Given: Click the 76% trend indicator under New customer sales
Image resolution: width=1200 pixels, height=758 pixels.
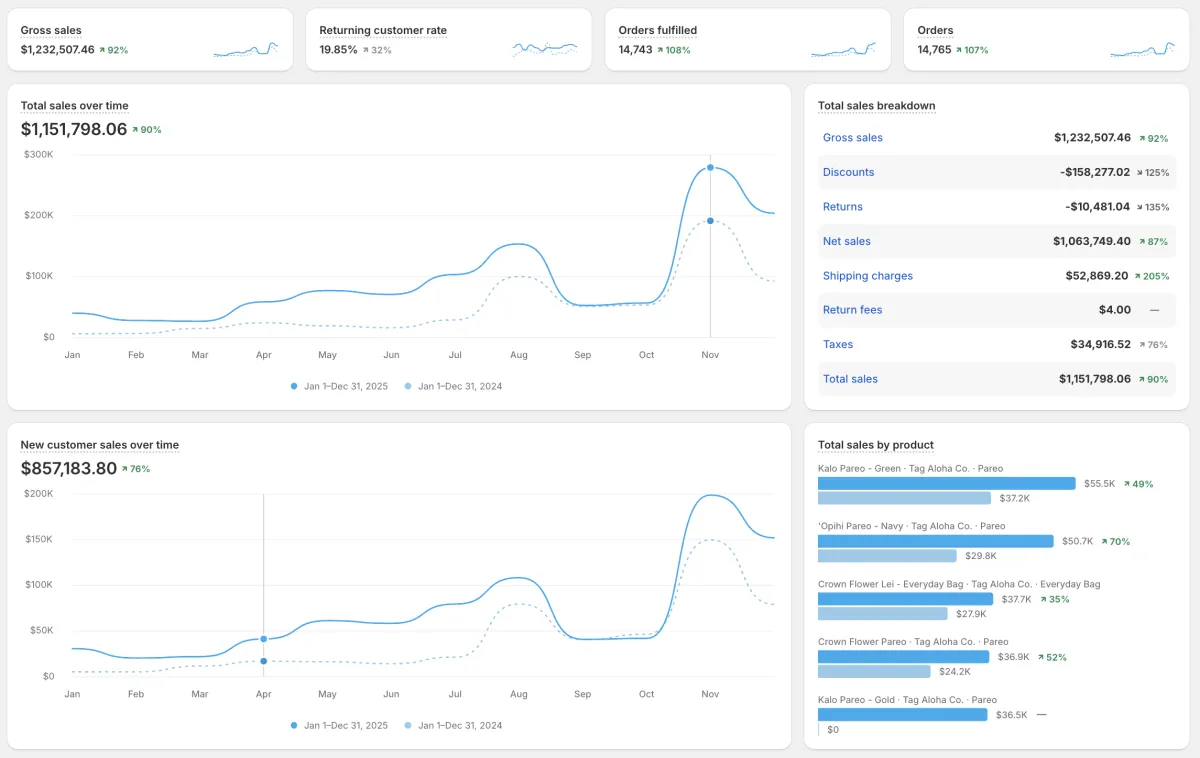Looking at the screenshot, I should point(136,469).
